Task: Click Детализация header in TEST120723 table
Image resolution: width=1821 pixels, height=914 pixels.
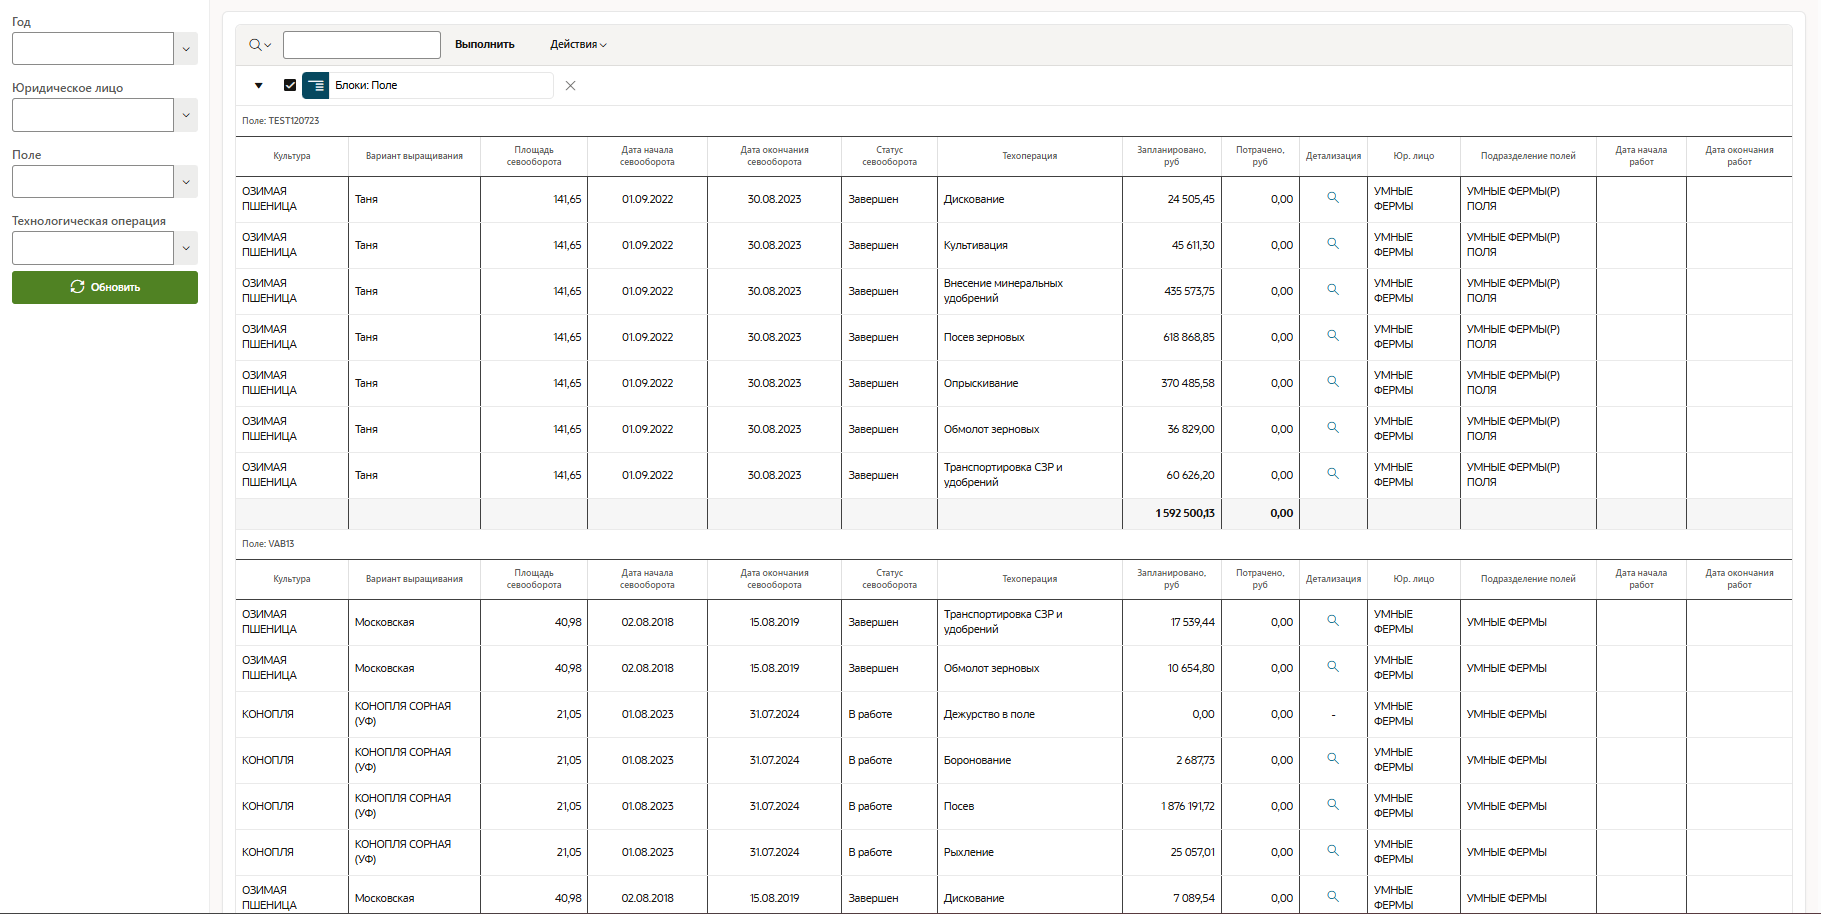Action: 1333,156
